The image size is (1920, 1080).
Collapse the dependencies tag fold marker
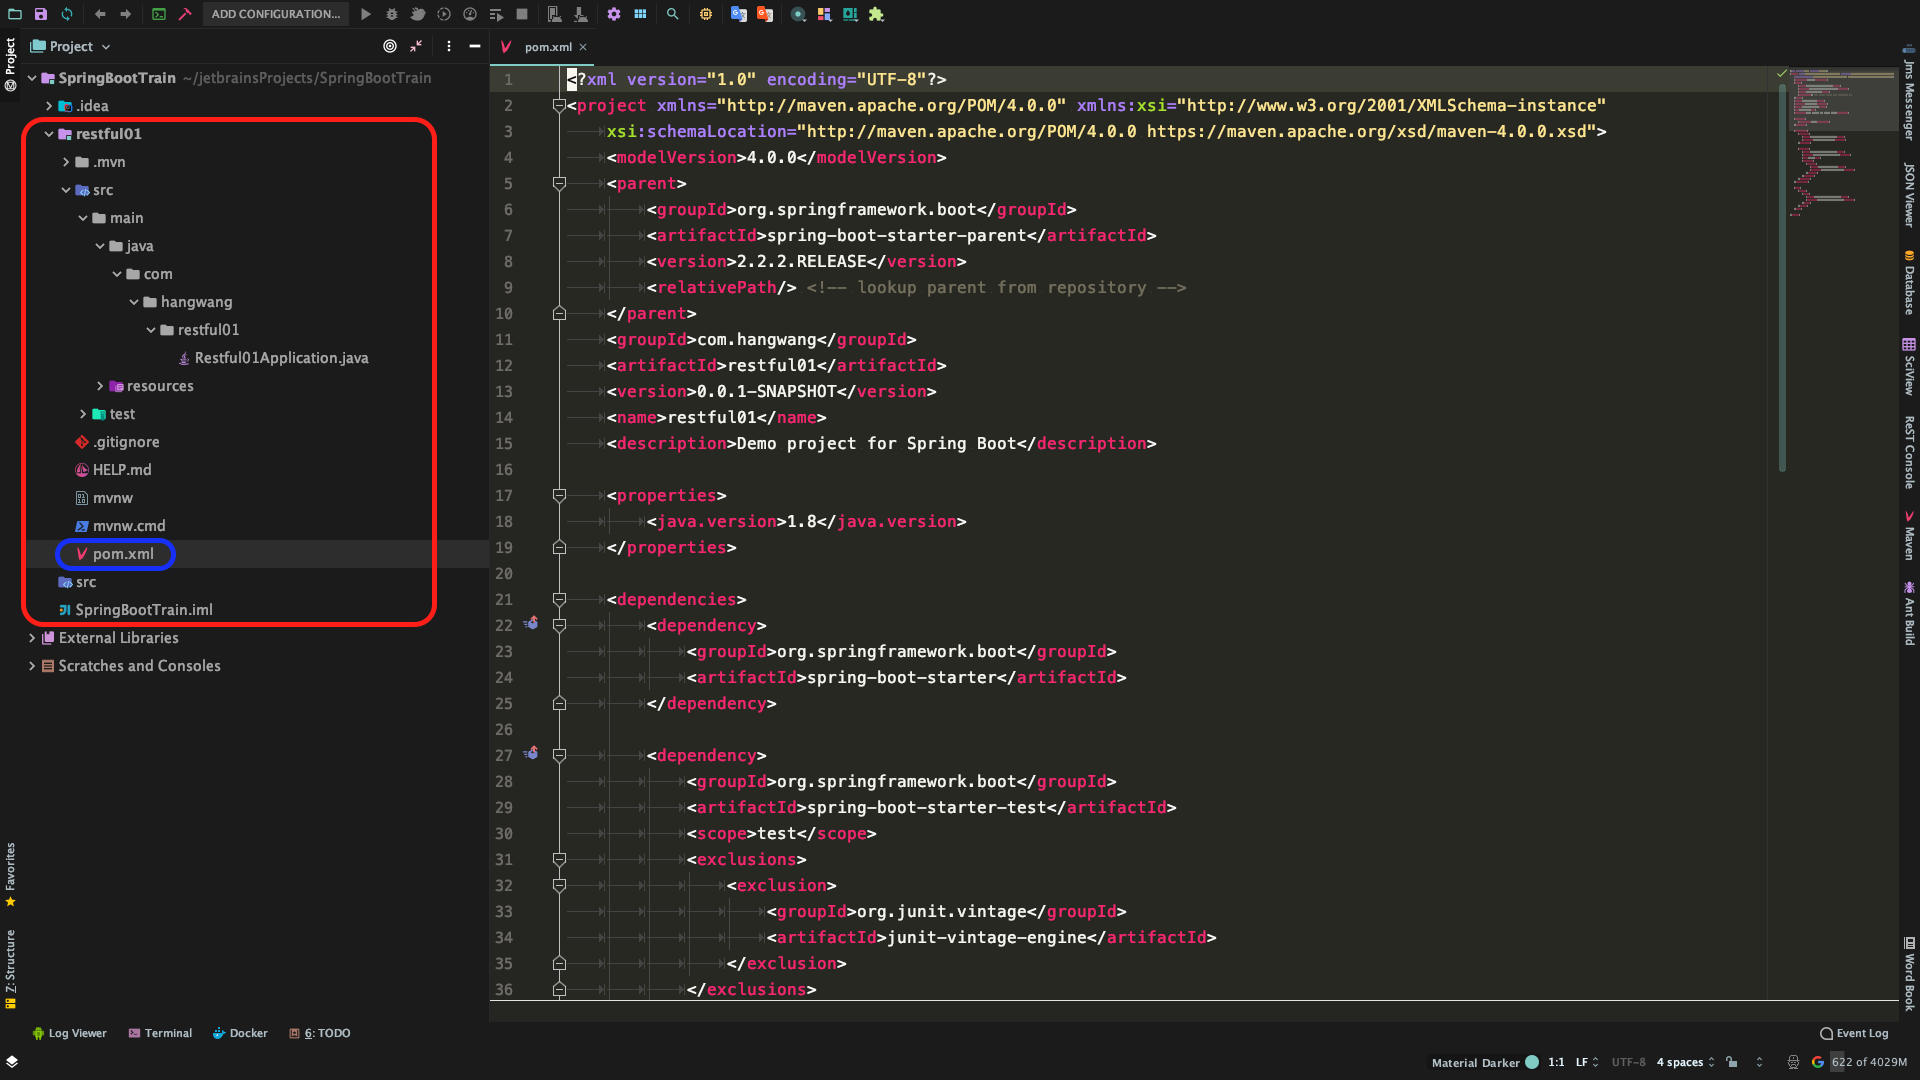(x=560, y=599)
